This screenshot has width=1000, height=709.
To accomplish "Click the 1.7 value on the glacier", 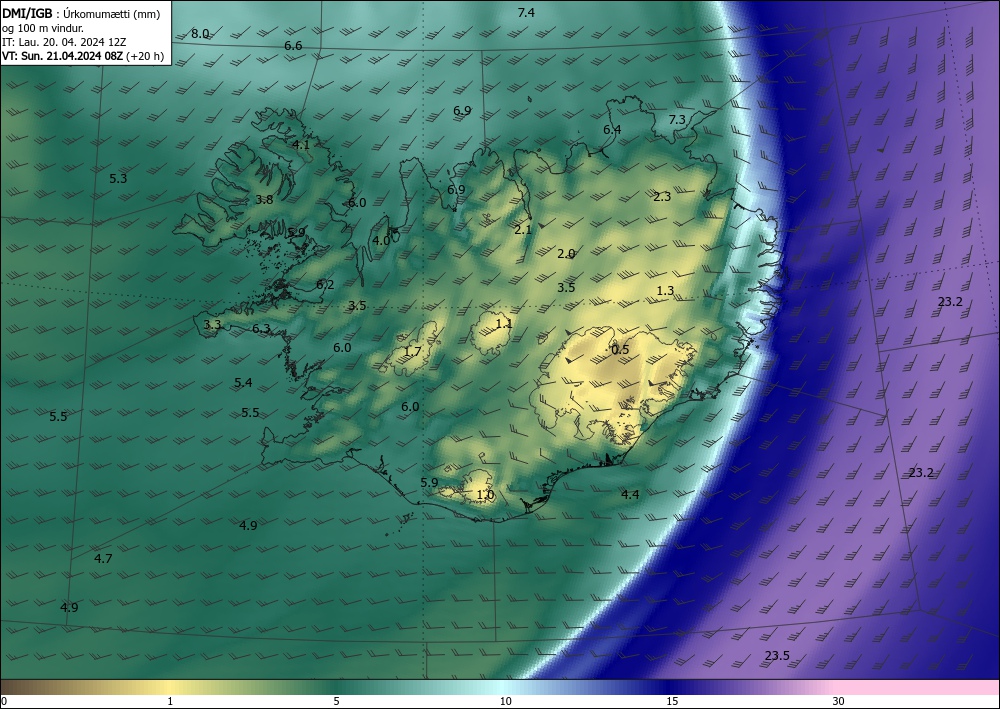I will point(413,351).
